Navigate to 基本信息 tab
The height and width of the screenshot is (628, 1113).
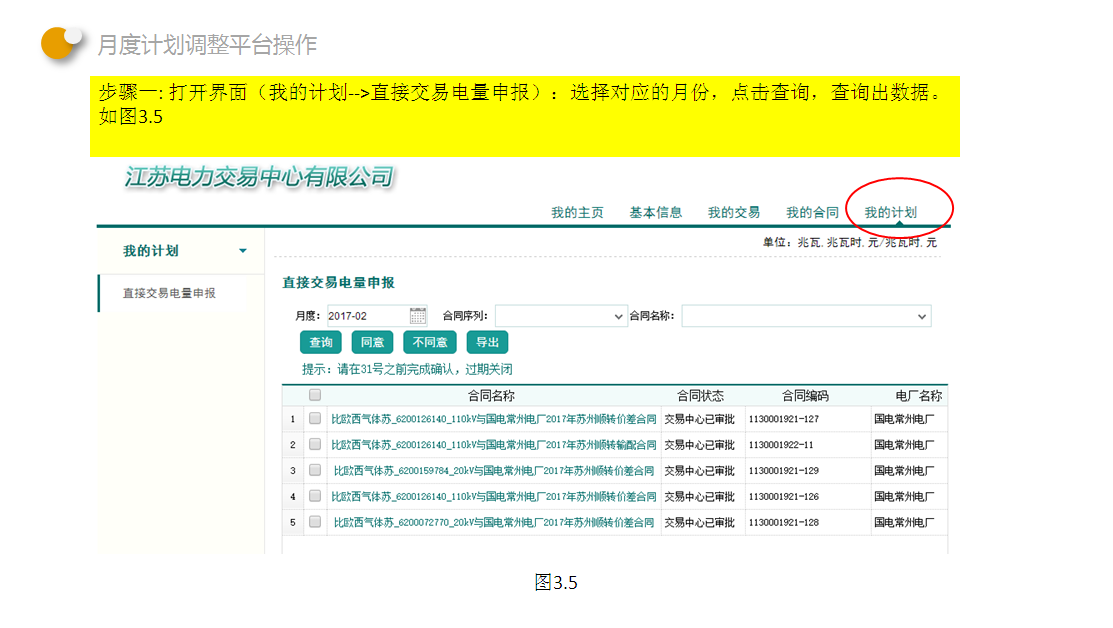point(656,213)
